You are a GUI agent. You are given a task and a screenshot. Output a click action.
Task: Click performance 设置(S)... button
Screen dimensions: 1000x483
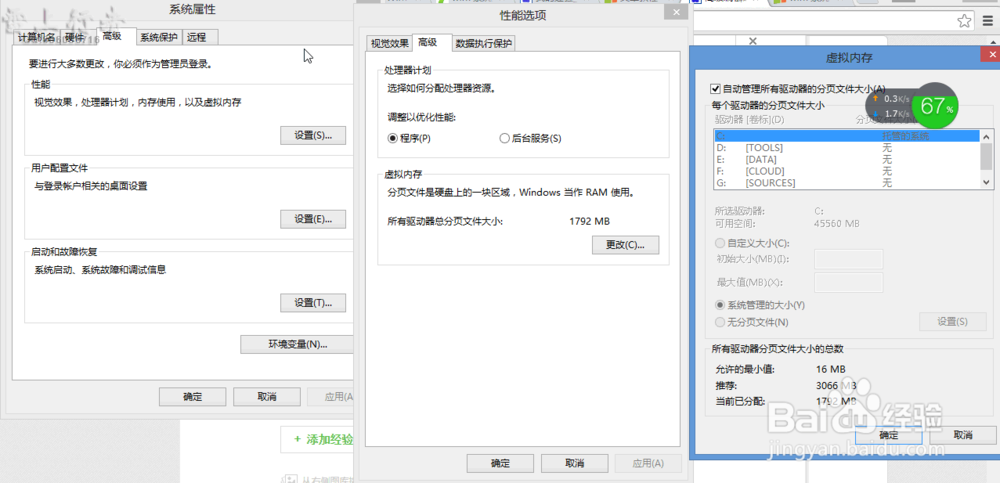313,135
